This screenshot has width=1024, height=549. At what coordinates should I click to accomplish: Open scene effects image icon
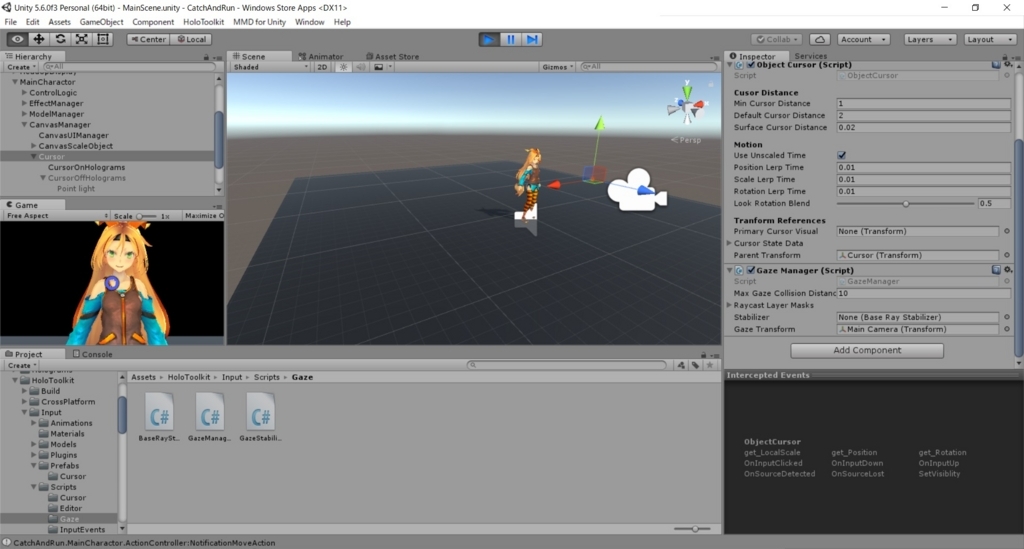click(x=378, y=67)
